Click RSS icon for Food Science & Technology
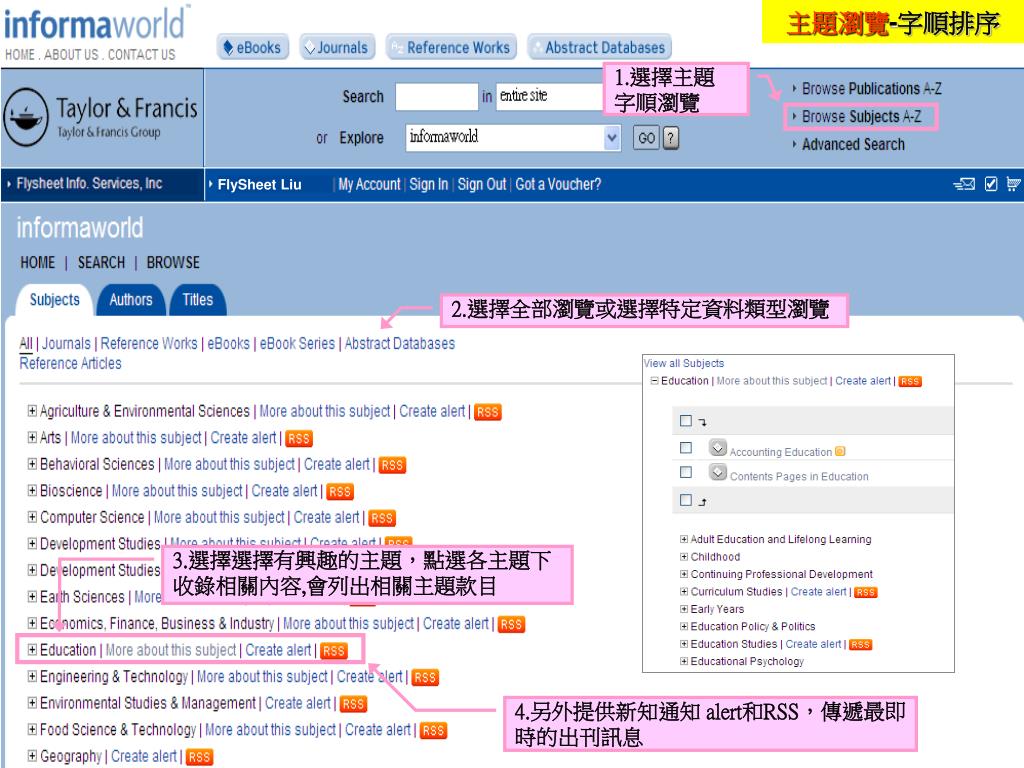Screen dimensions: 1024x768 433,731
